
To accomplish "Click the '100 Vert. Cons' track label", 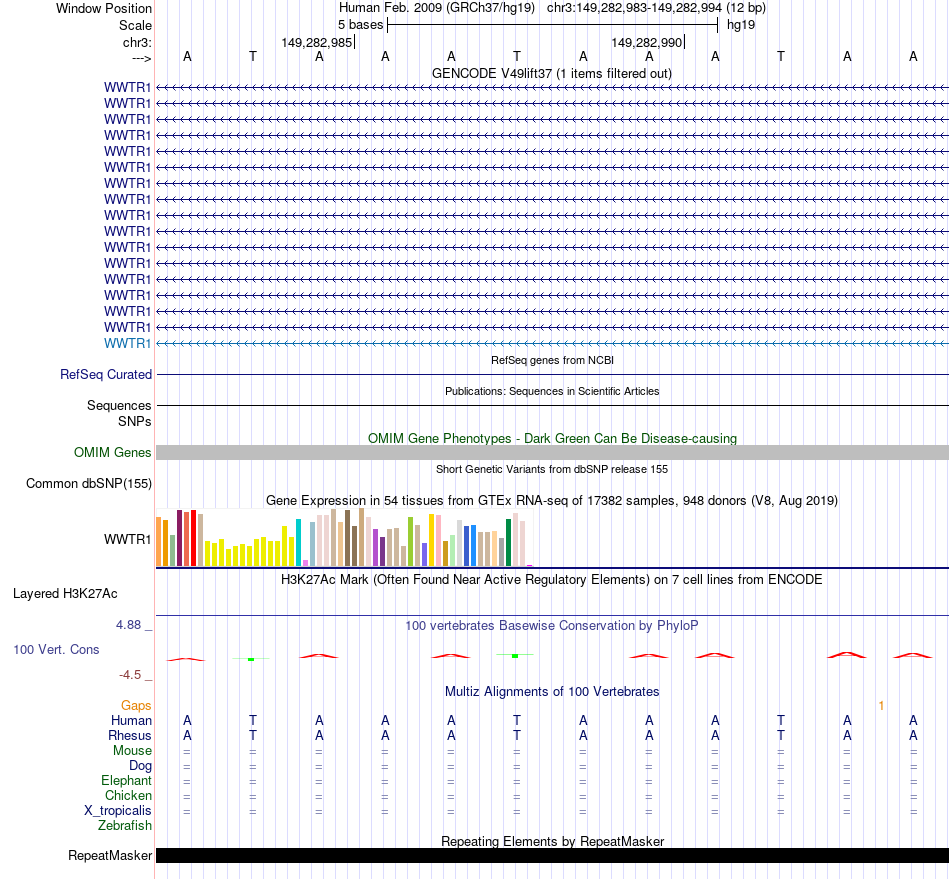I will coord(56,649).
